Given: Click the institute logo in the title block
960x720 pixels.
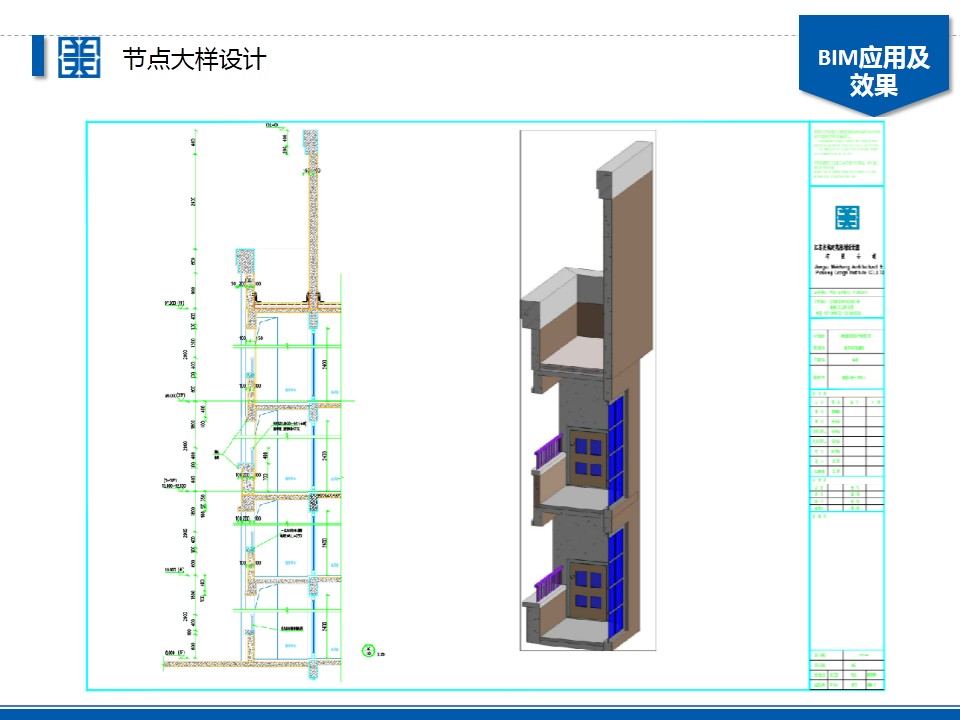Looking at the screenshot, I should 847,217.
